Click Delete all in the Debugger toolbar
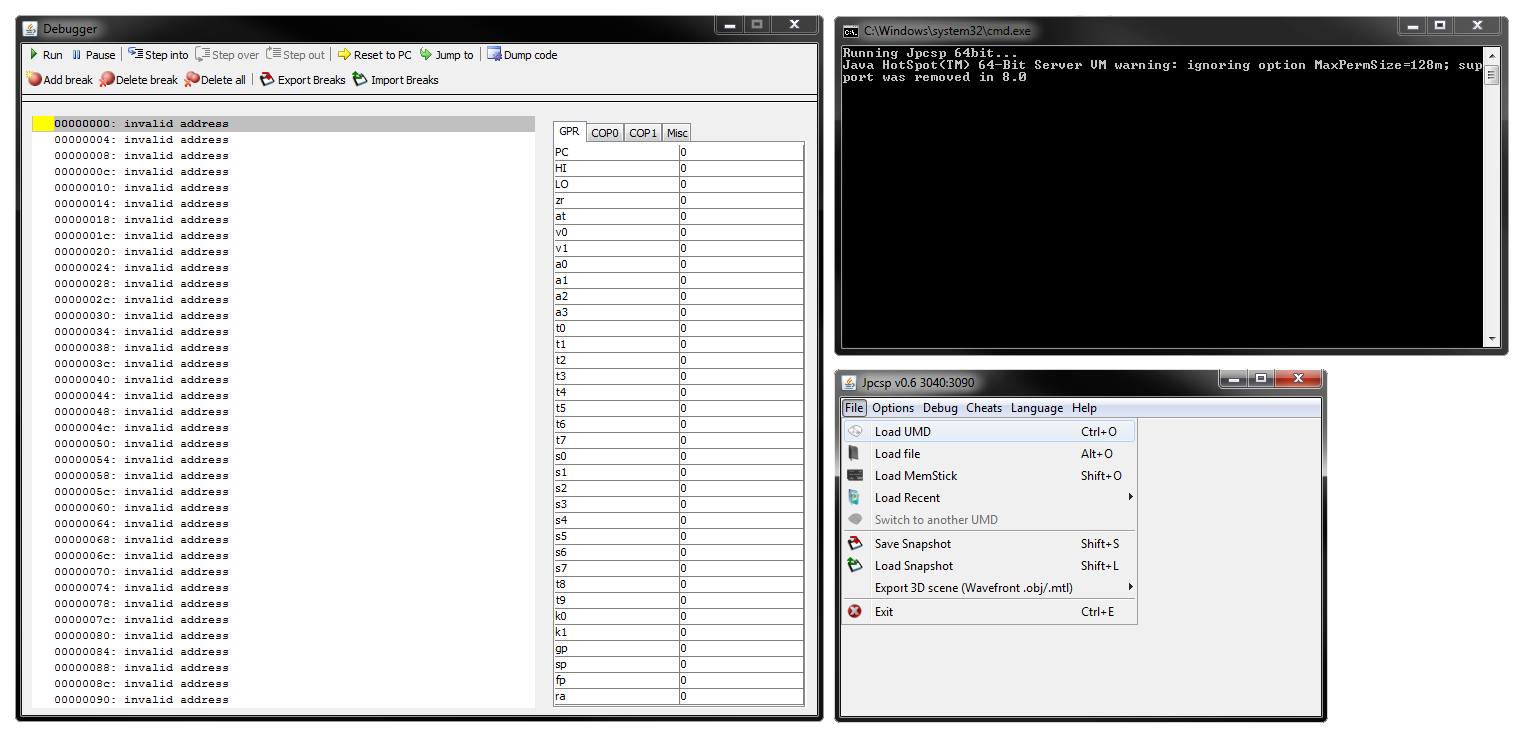Screen dimensions: 1539x741 [215, 80]
